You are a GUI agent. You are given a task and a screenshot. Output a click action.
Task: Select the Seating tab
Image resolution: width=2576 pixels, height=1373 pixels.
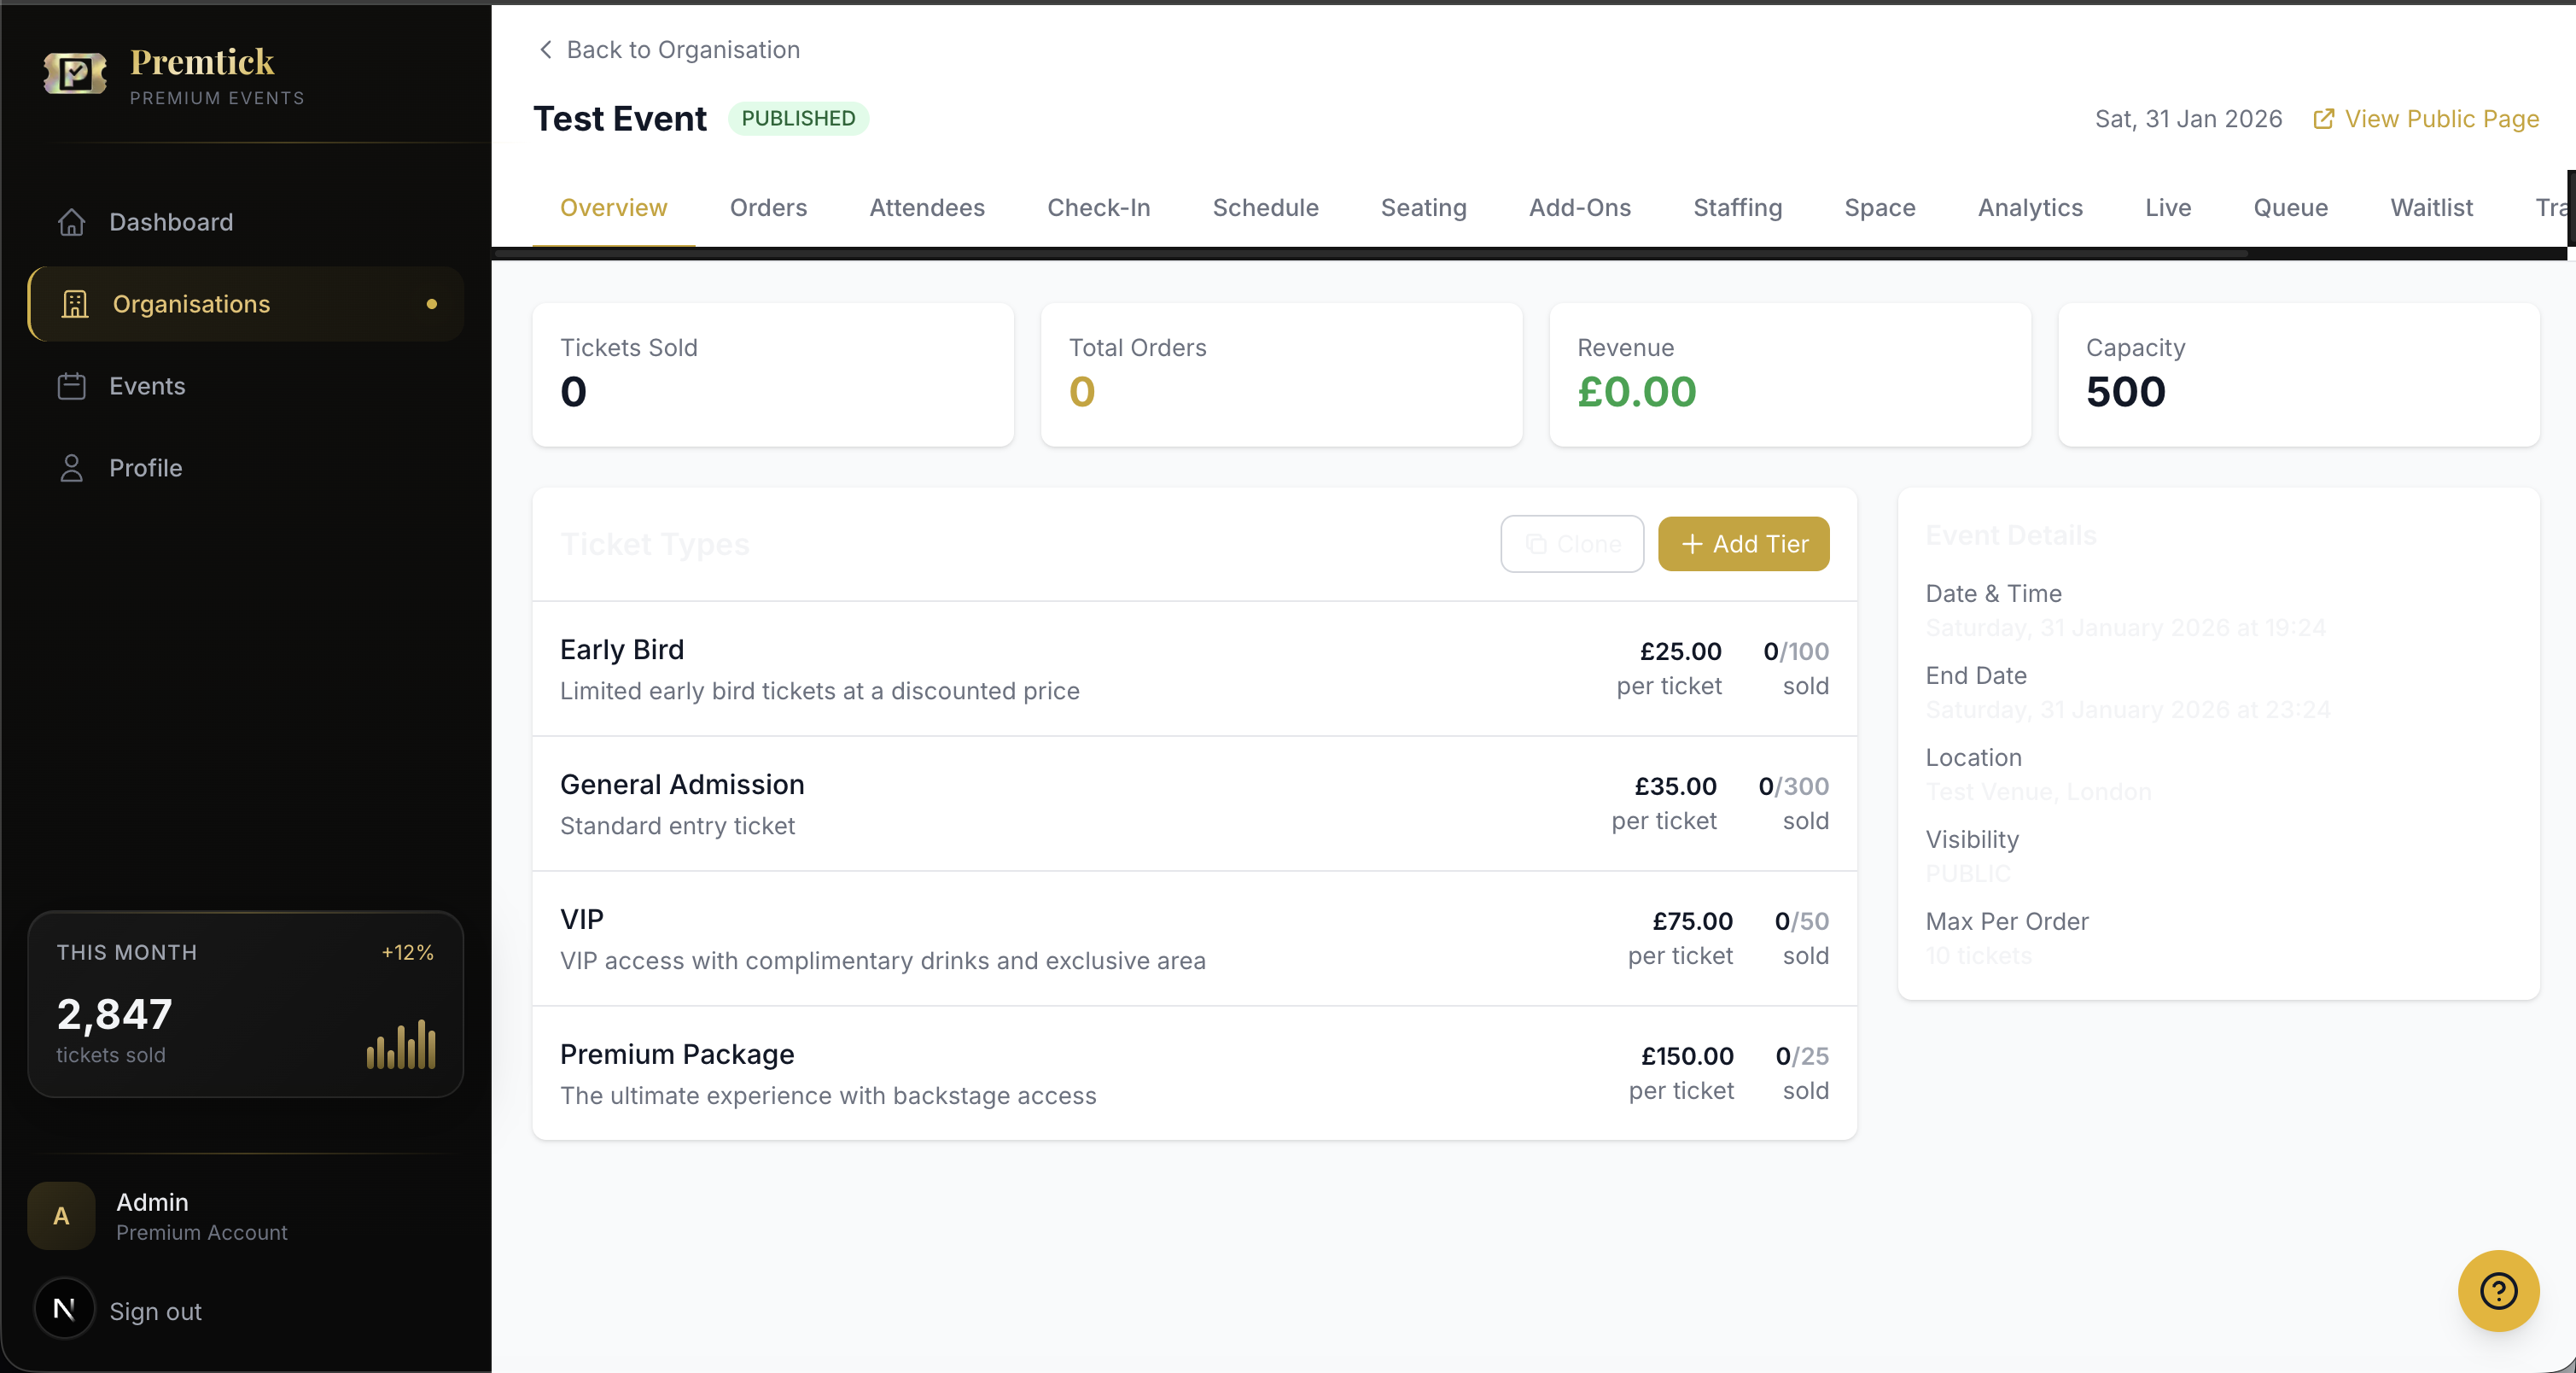click(x=1423, y=208)
